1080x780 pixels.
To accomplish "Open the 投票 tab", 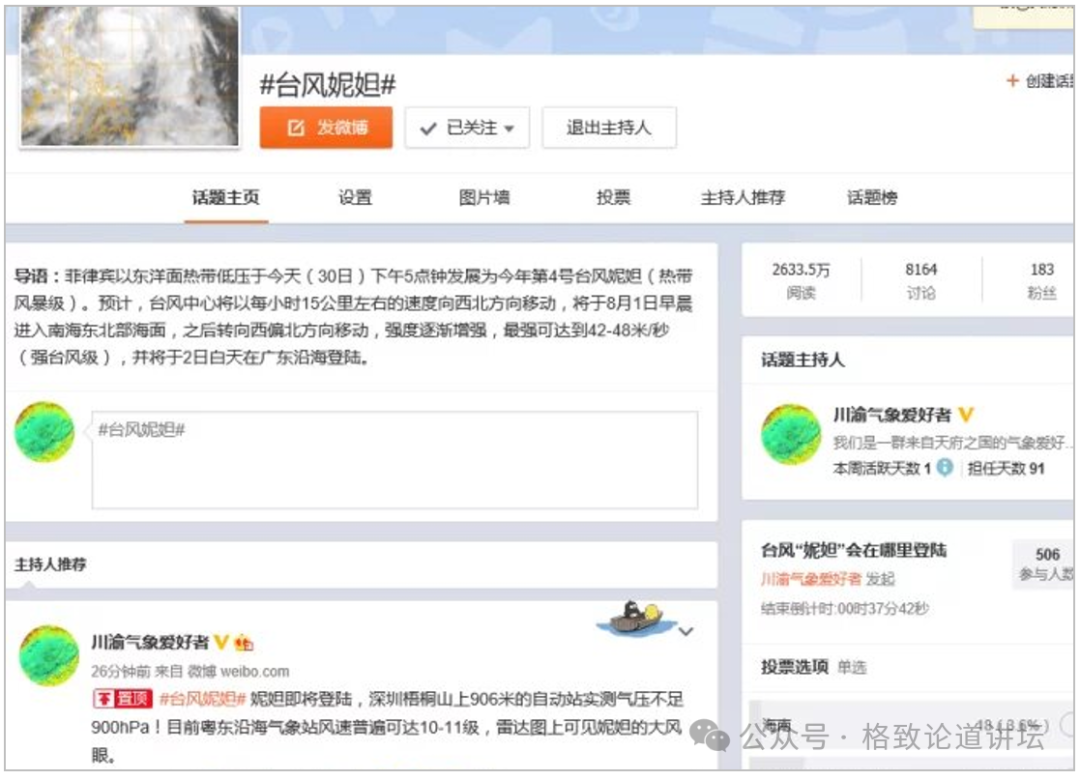I will click(x=613, y=198).
